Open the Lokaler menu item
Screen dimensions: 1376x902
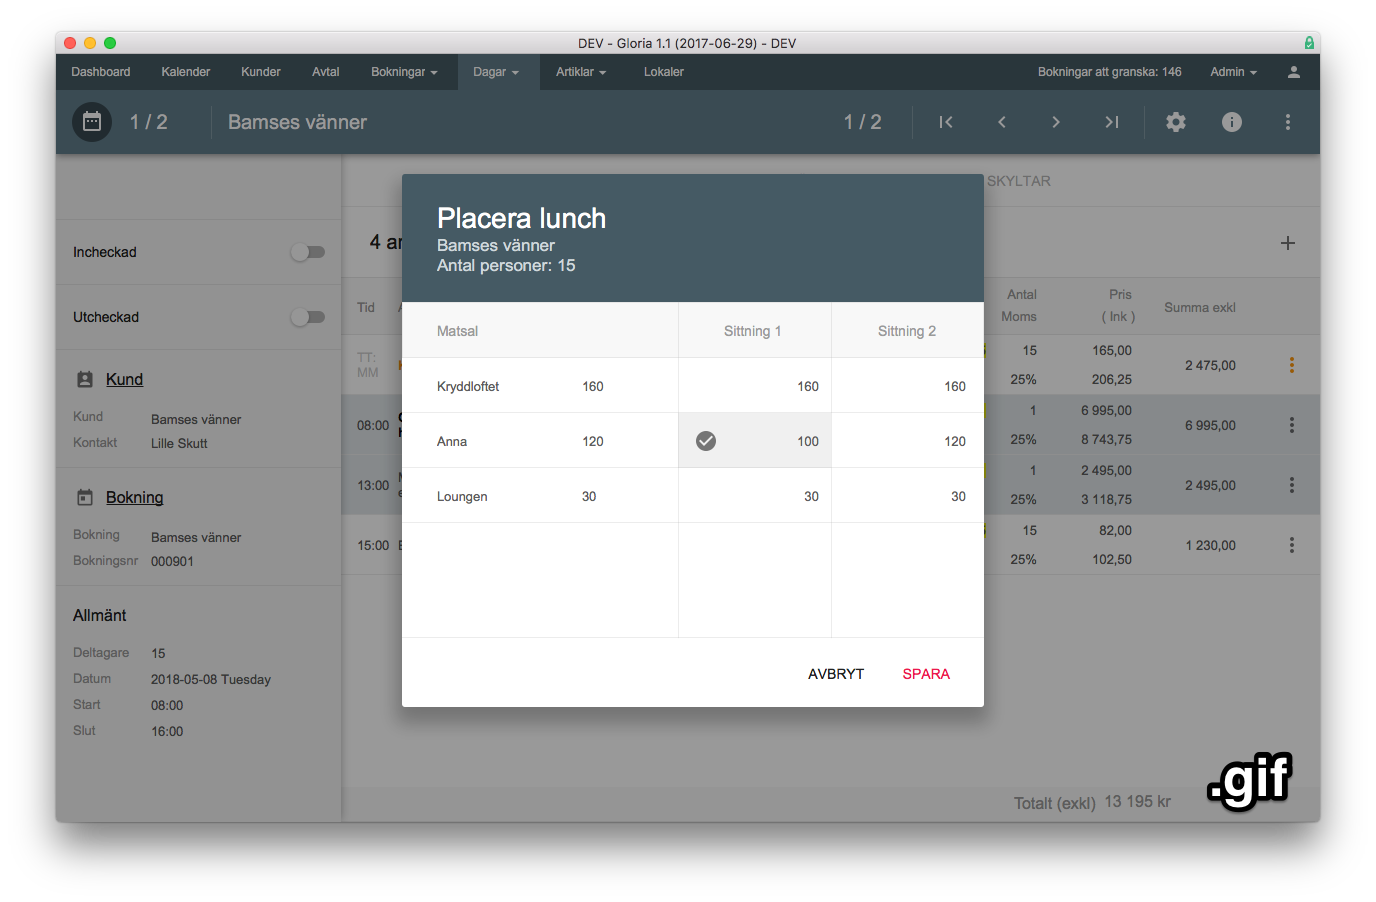click(x=664, y=72)
